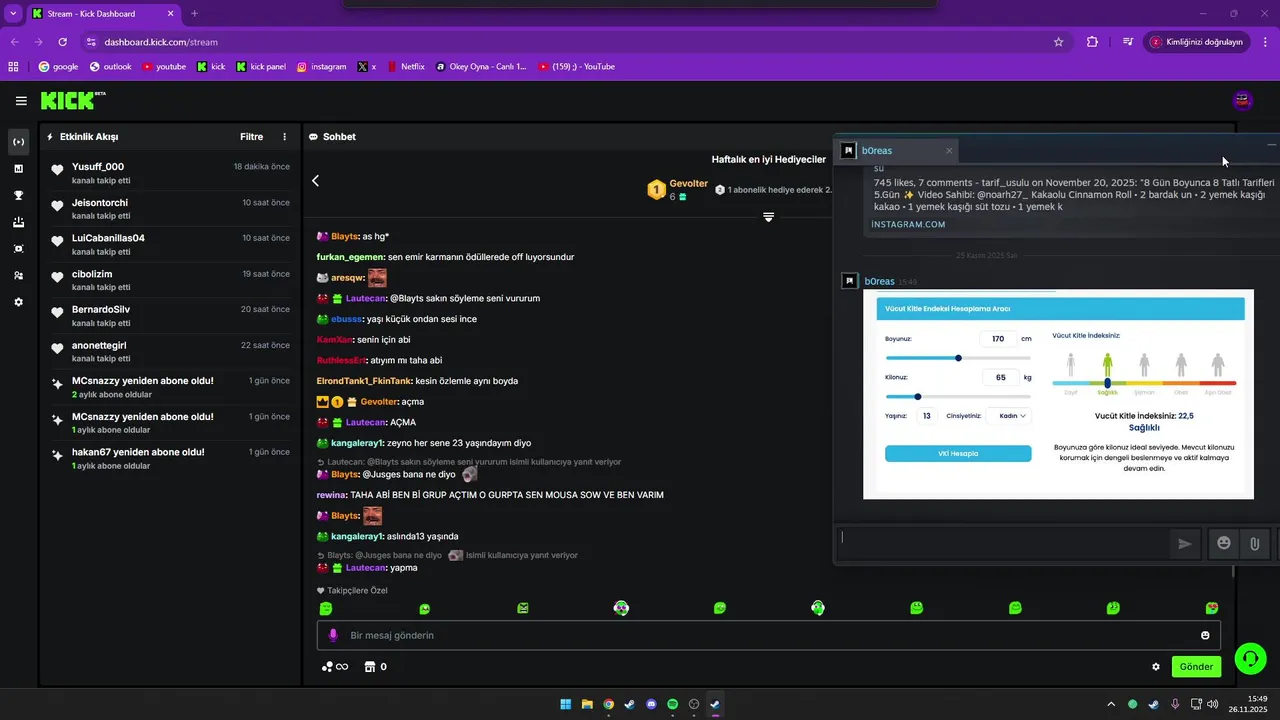Open the clips camera sidebar icon
The height and width of the screenshot is (720, 1280).
[18, 249]
